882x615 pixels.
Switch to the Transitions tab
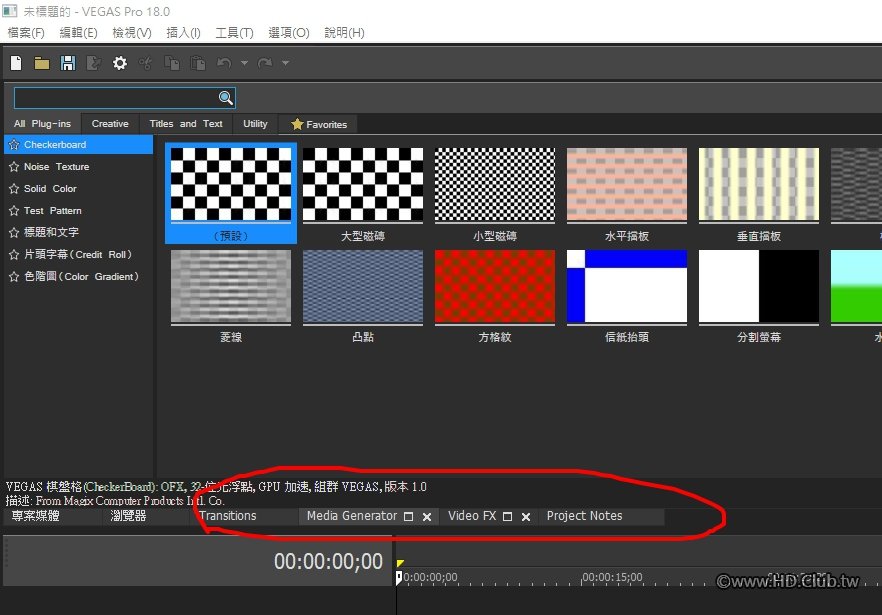coord(228,516)
